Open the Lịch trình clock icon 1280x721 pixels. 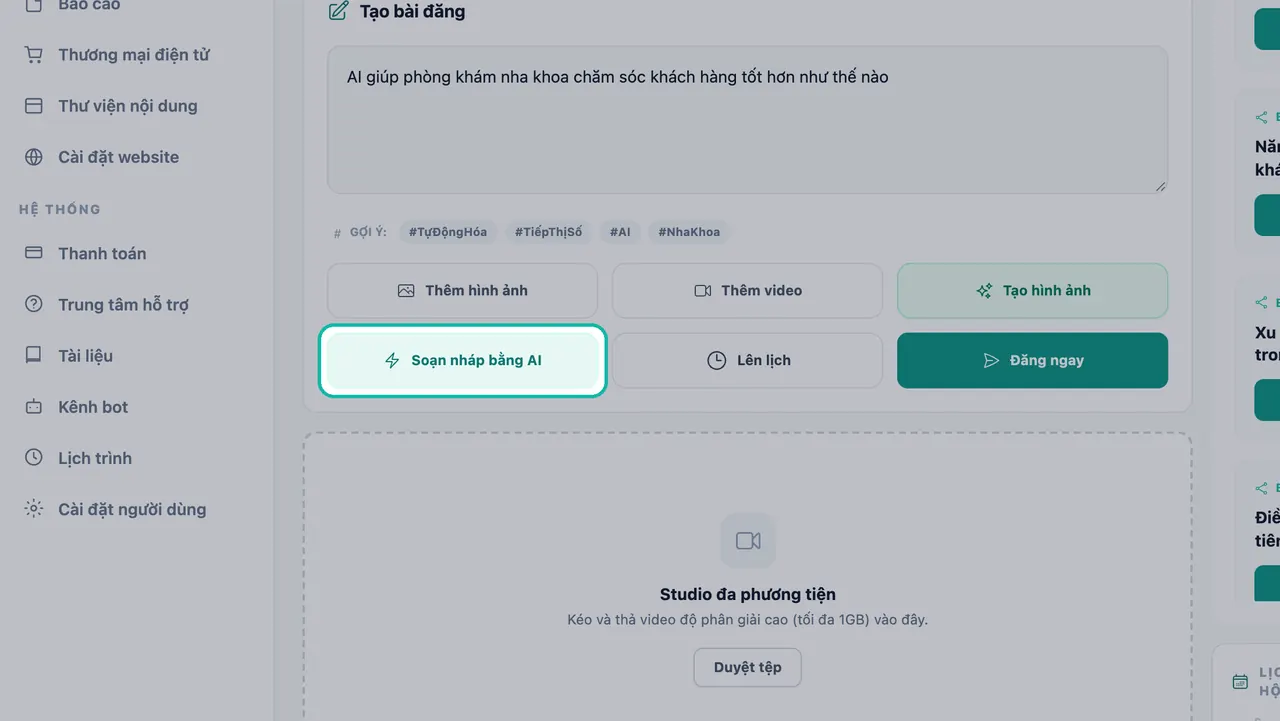34,458
